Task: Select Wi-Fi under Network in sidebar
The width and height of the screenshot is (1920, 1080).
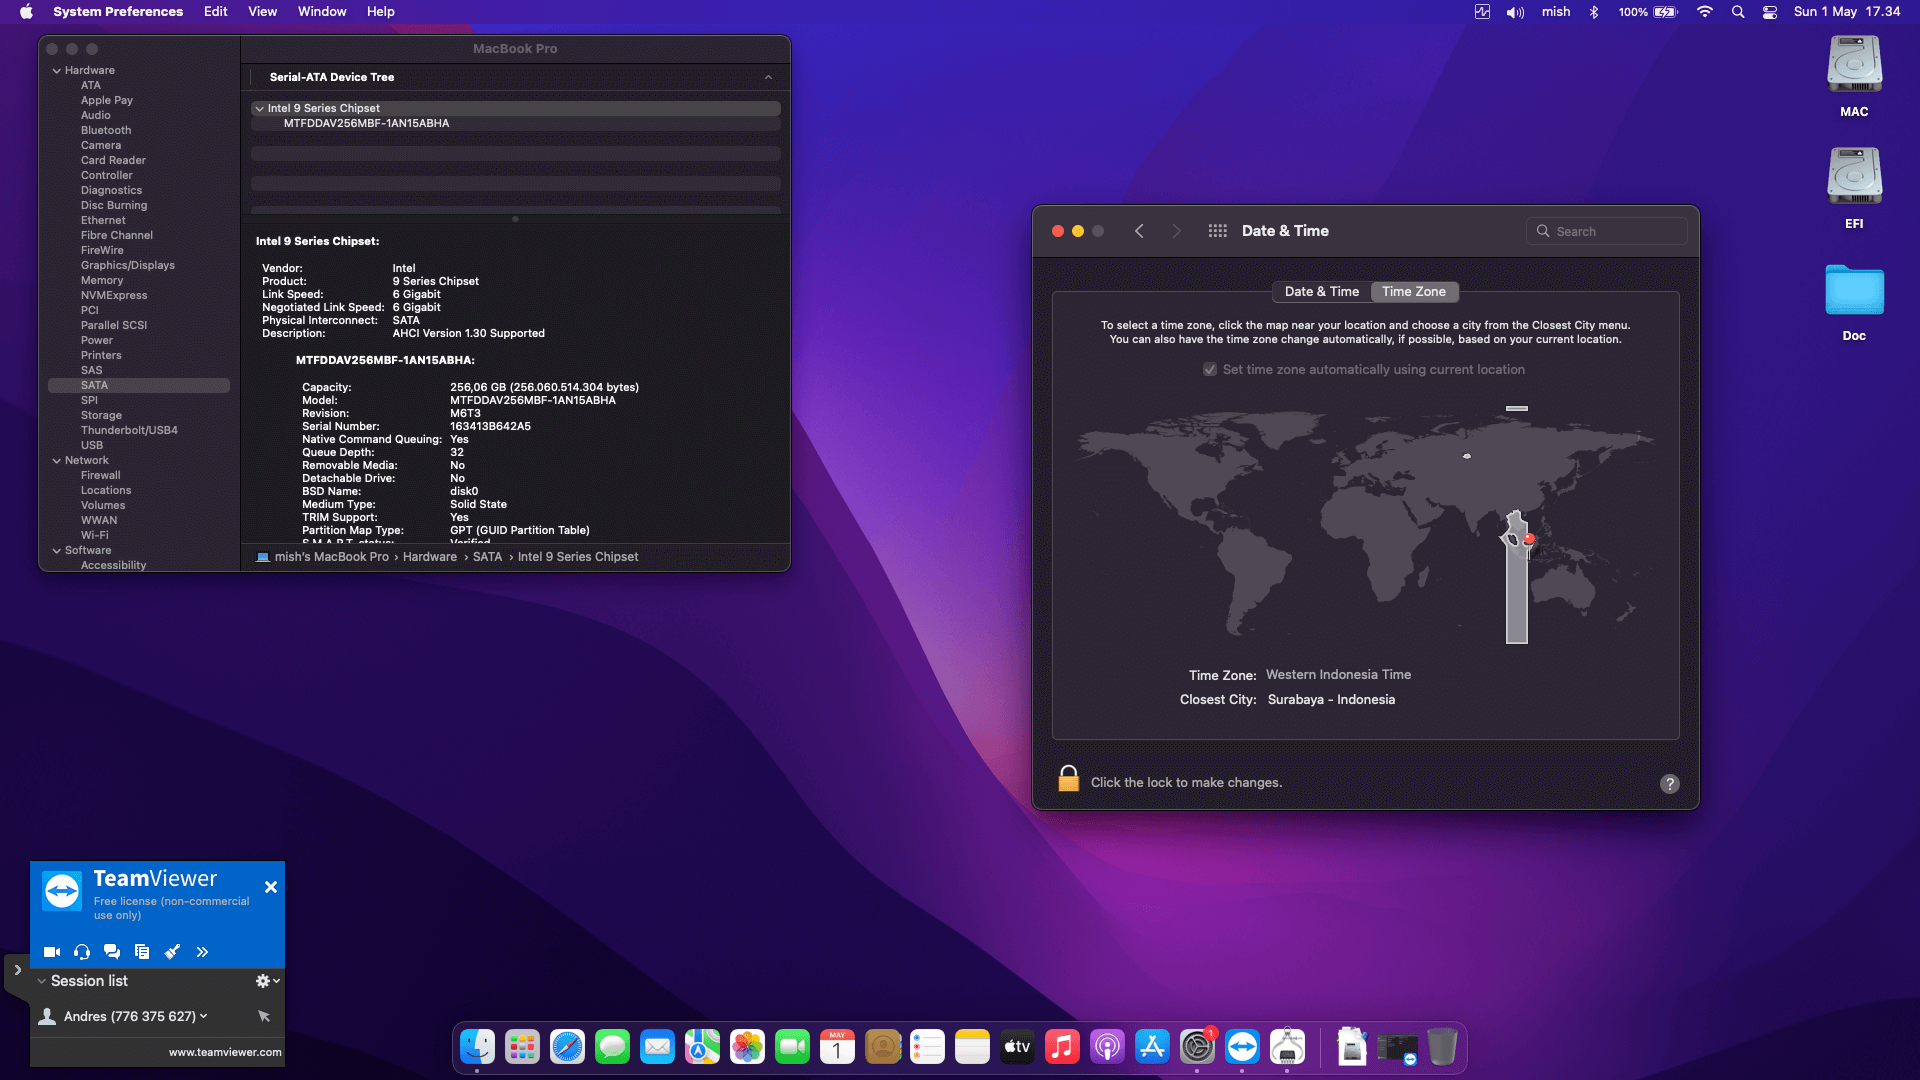Action: 95,536
